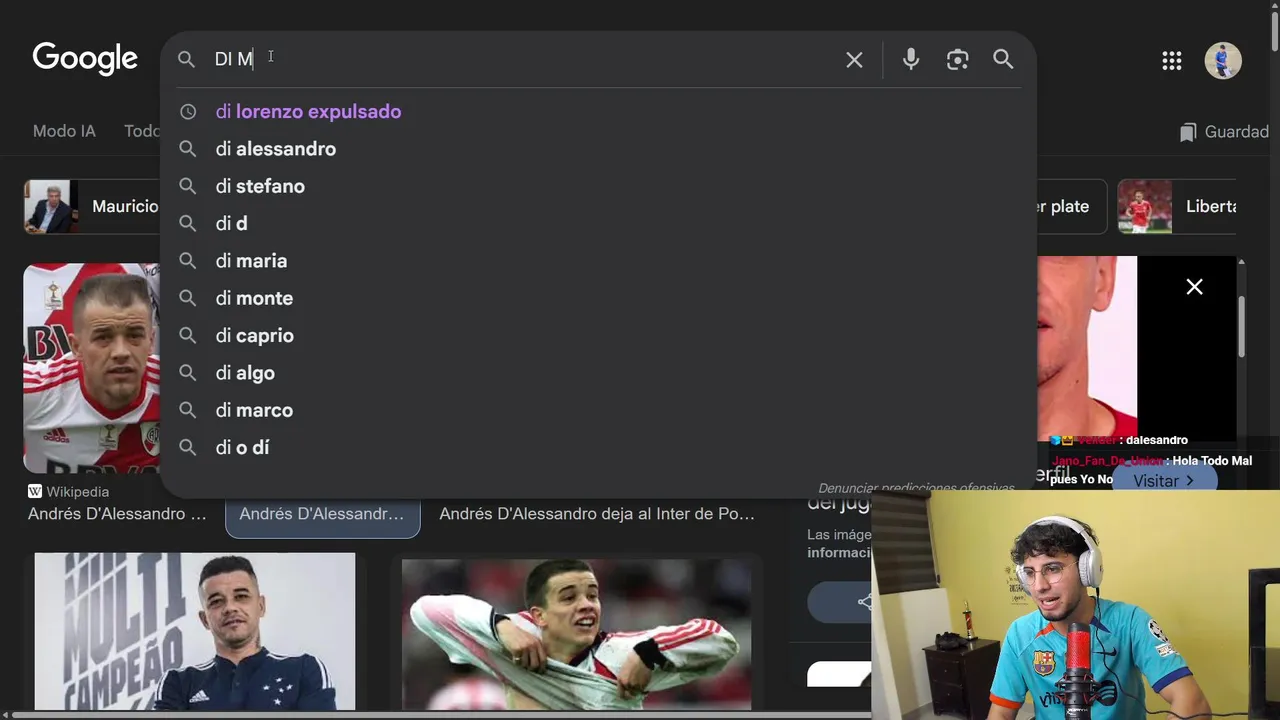Start voice search with microphone icon
This screenshot has height=720, width=1280.
910,60
